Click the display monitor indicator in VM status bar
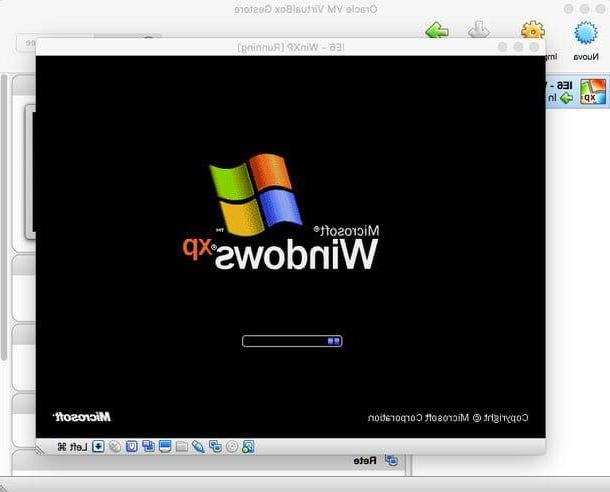 (165, 446)
